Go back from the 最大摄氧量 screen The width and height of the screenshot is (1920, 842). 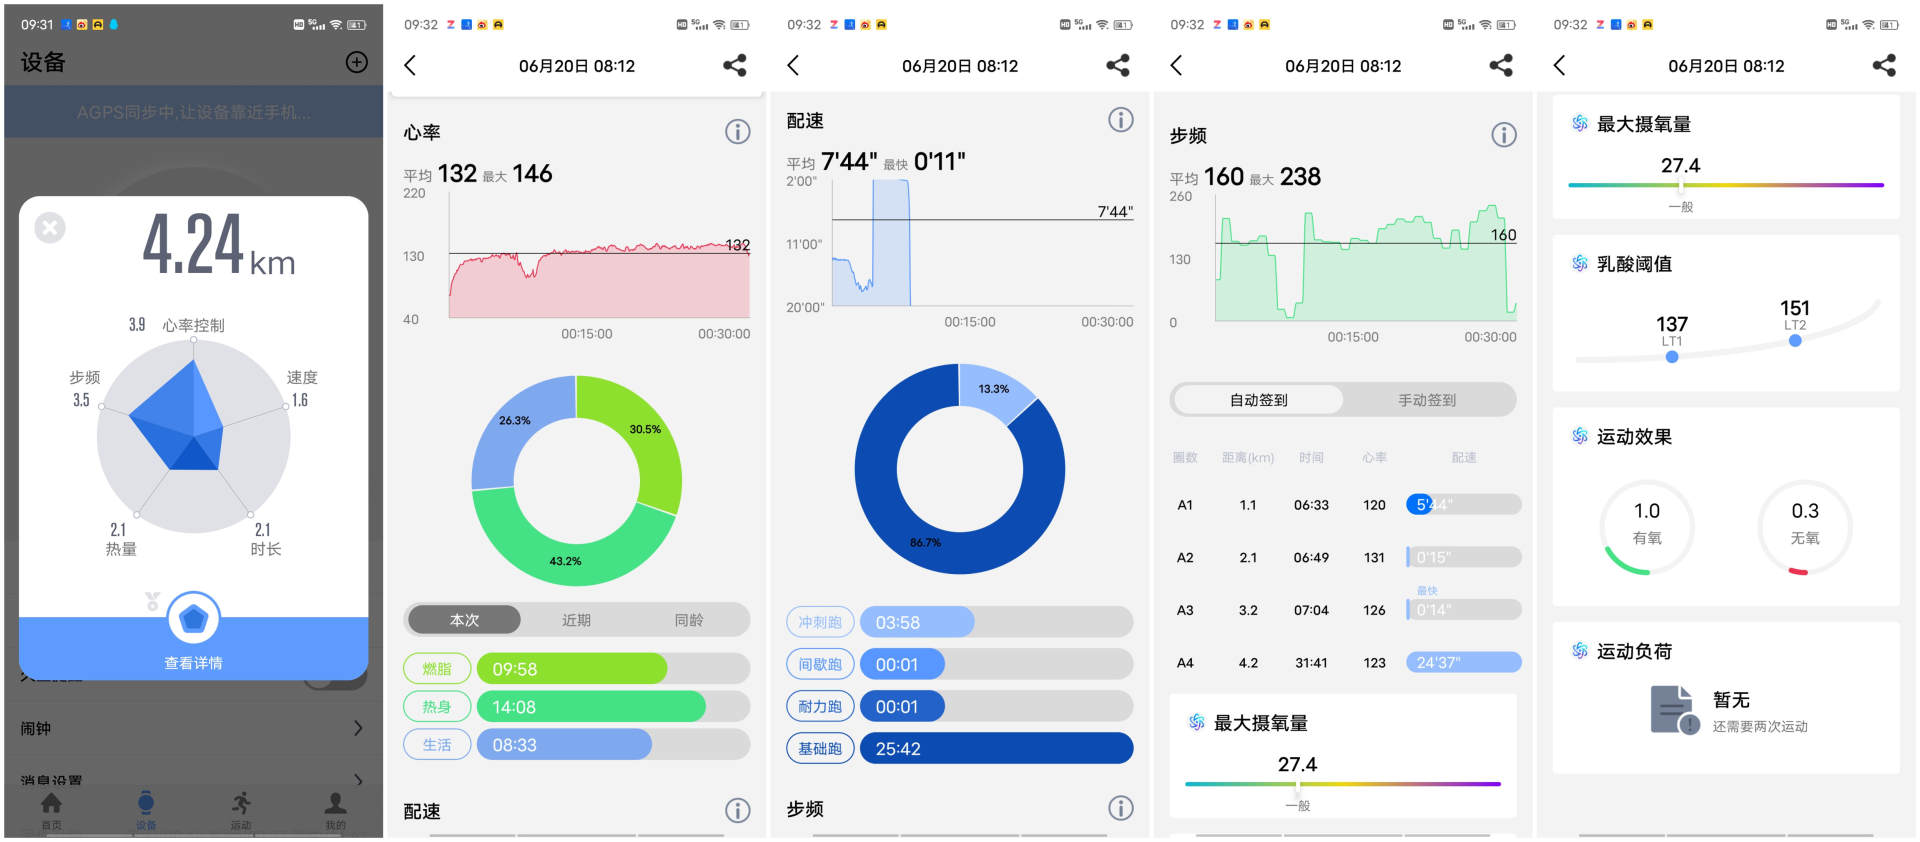1559,65
